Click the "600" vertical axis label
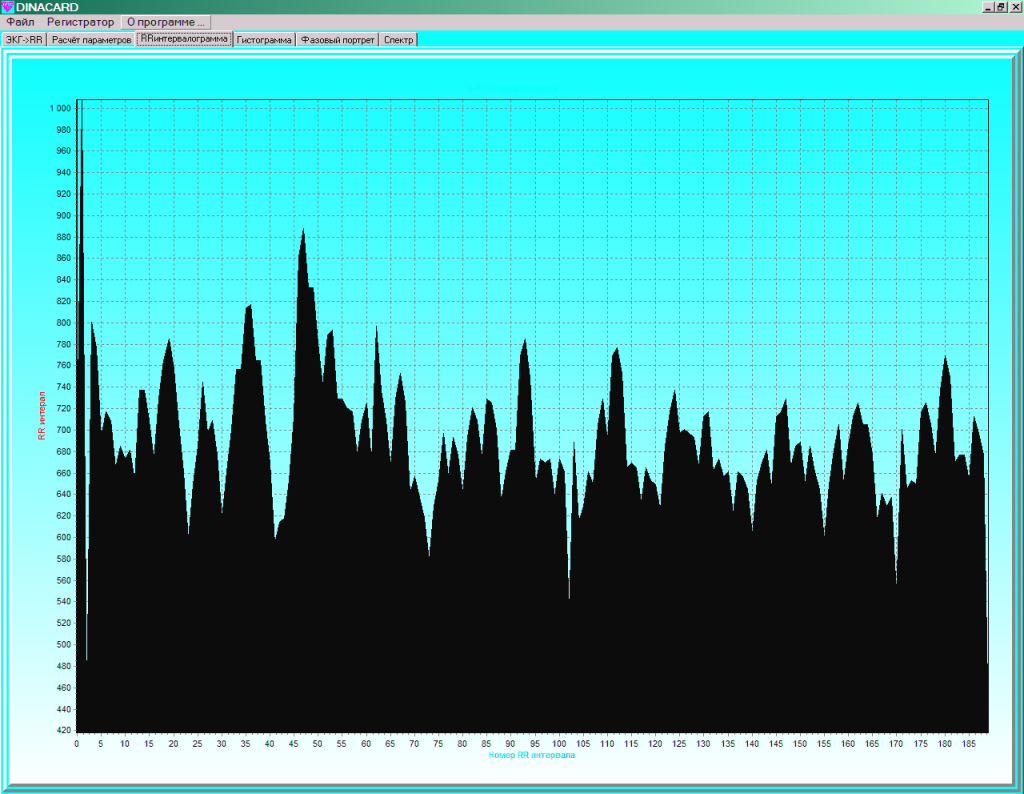Screen dimensions: 1024x794 63,537
